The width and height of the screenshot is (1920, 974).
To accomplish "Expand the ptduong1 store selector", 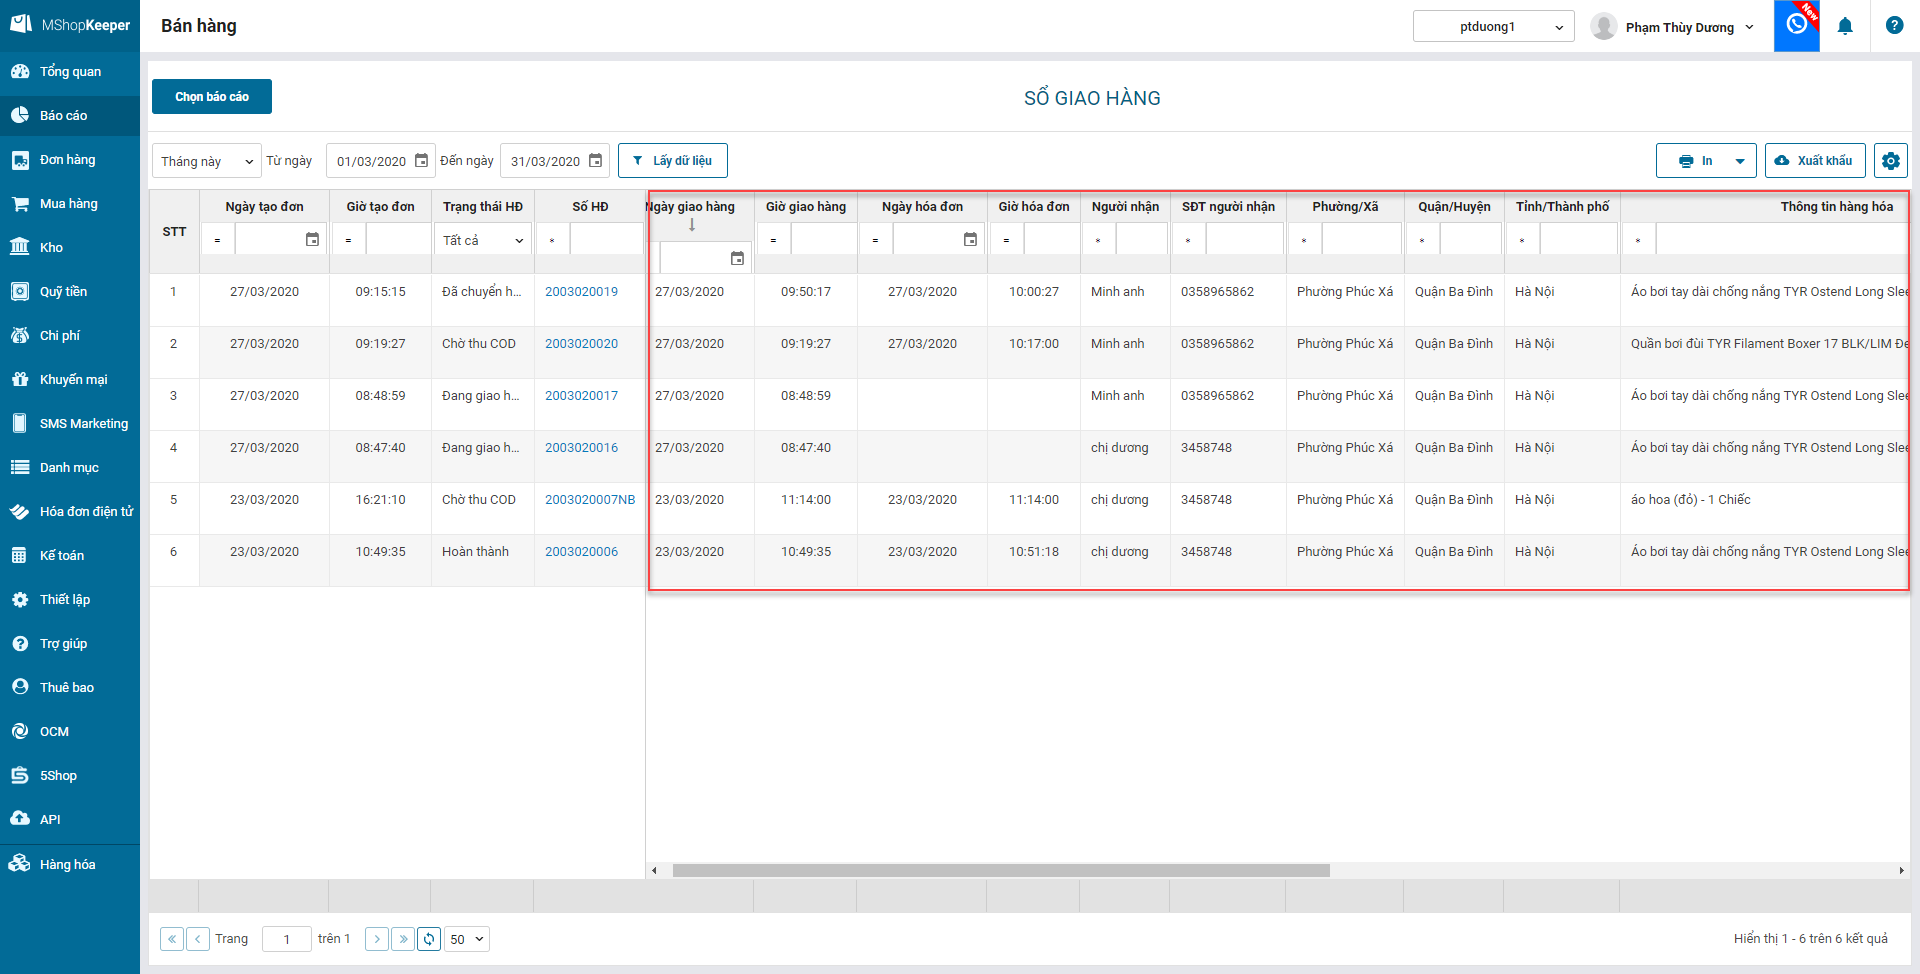I will click(1493, 27).
